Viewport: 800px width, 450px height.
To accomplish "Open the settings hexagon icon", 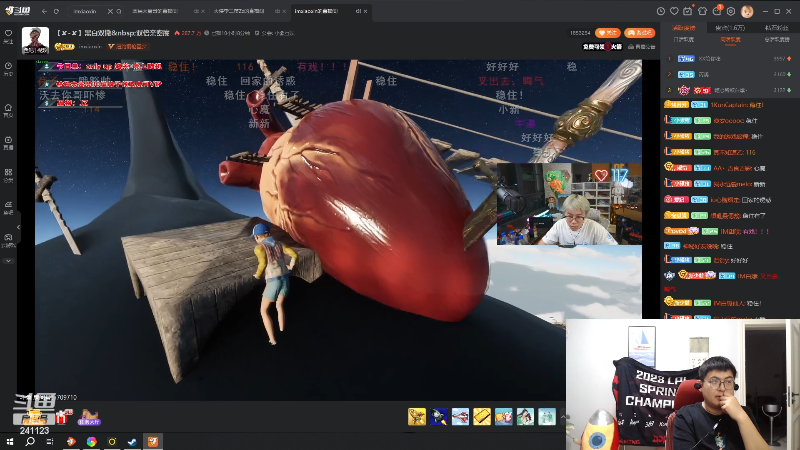I will click(731, 11).
